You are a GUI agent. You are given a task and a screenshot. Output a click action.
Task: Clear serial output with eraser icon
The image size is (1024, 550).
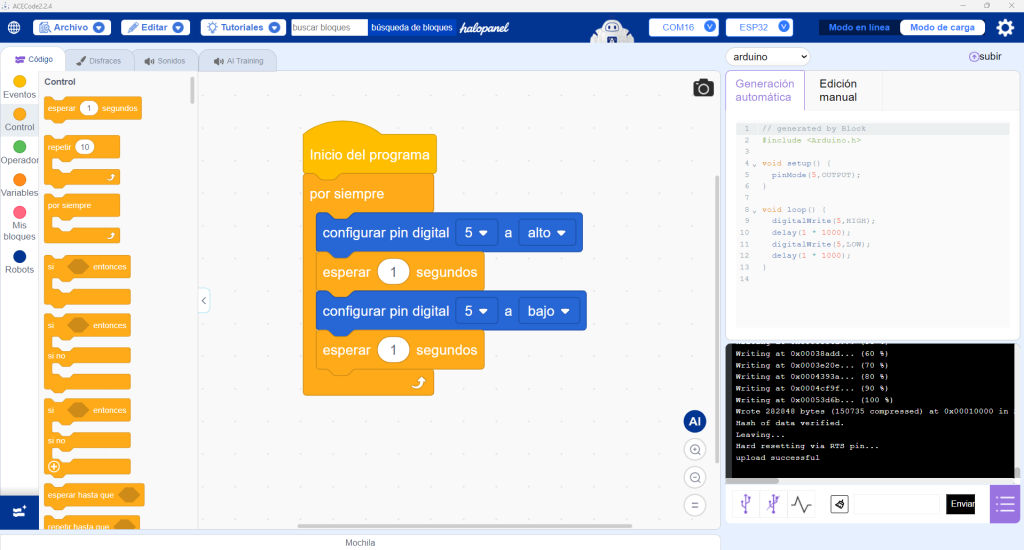[839, 504]
